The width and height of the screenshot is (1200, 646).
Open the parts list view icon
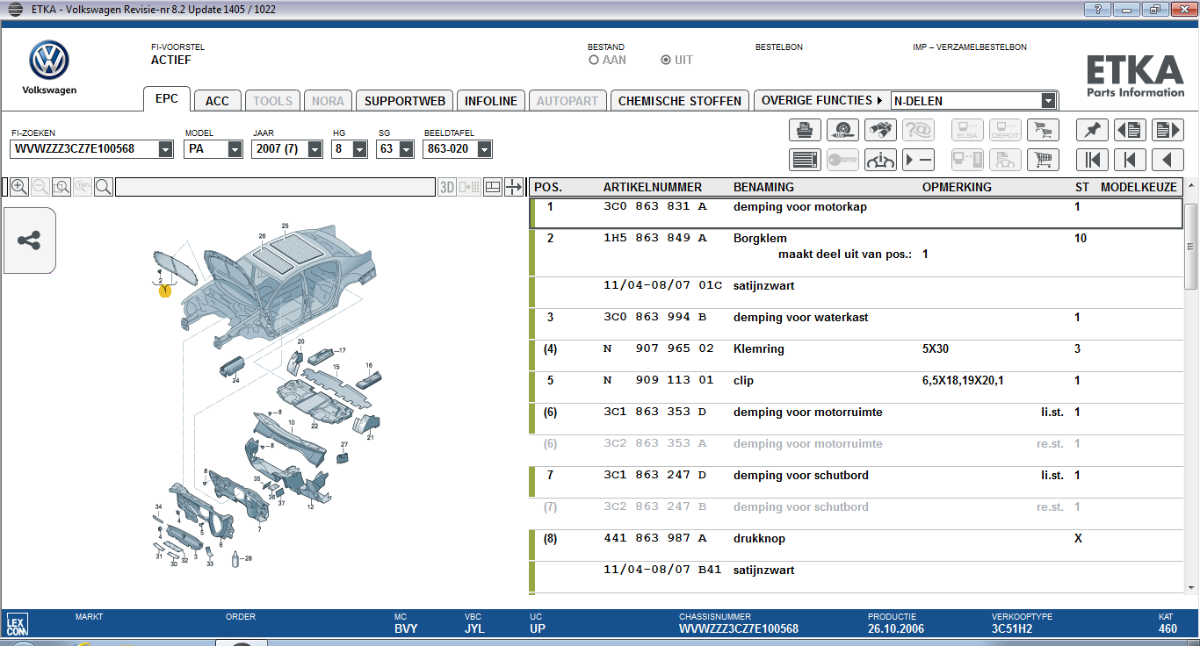804,160
